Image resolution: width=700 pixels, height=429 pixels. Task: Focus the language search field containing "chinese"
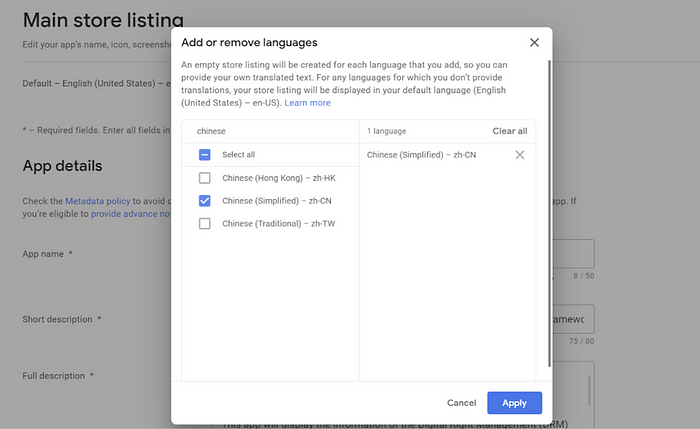coord(270,131)
